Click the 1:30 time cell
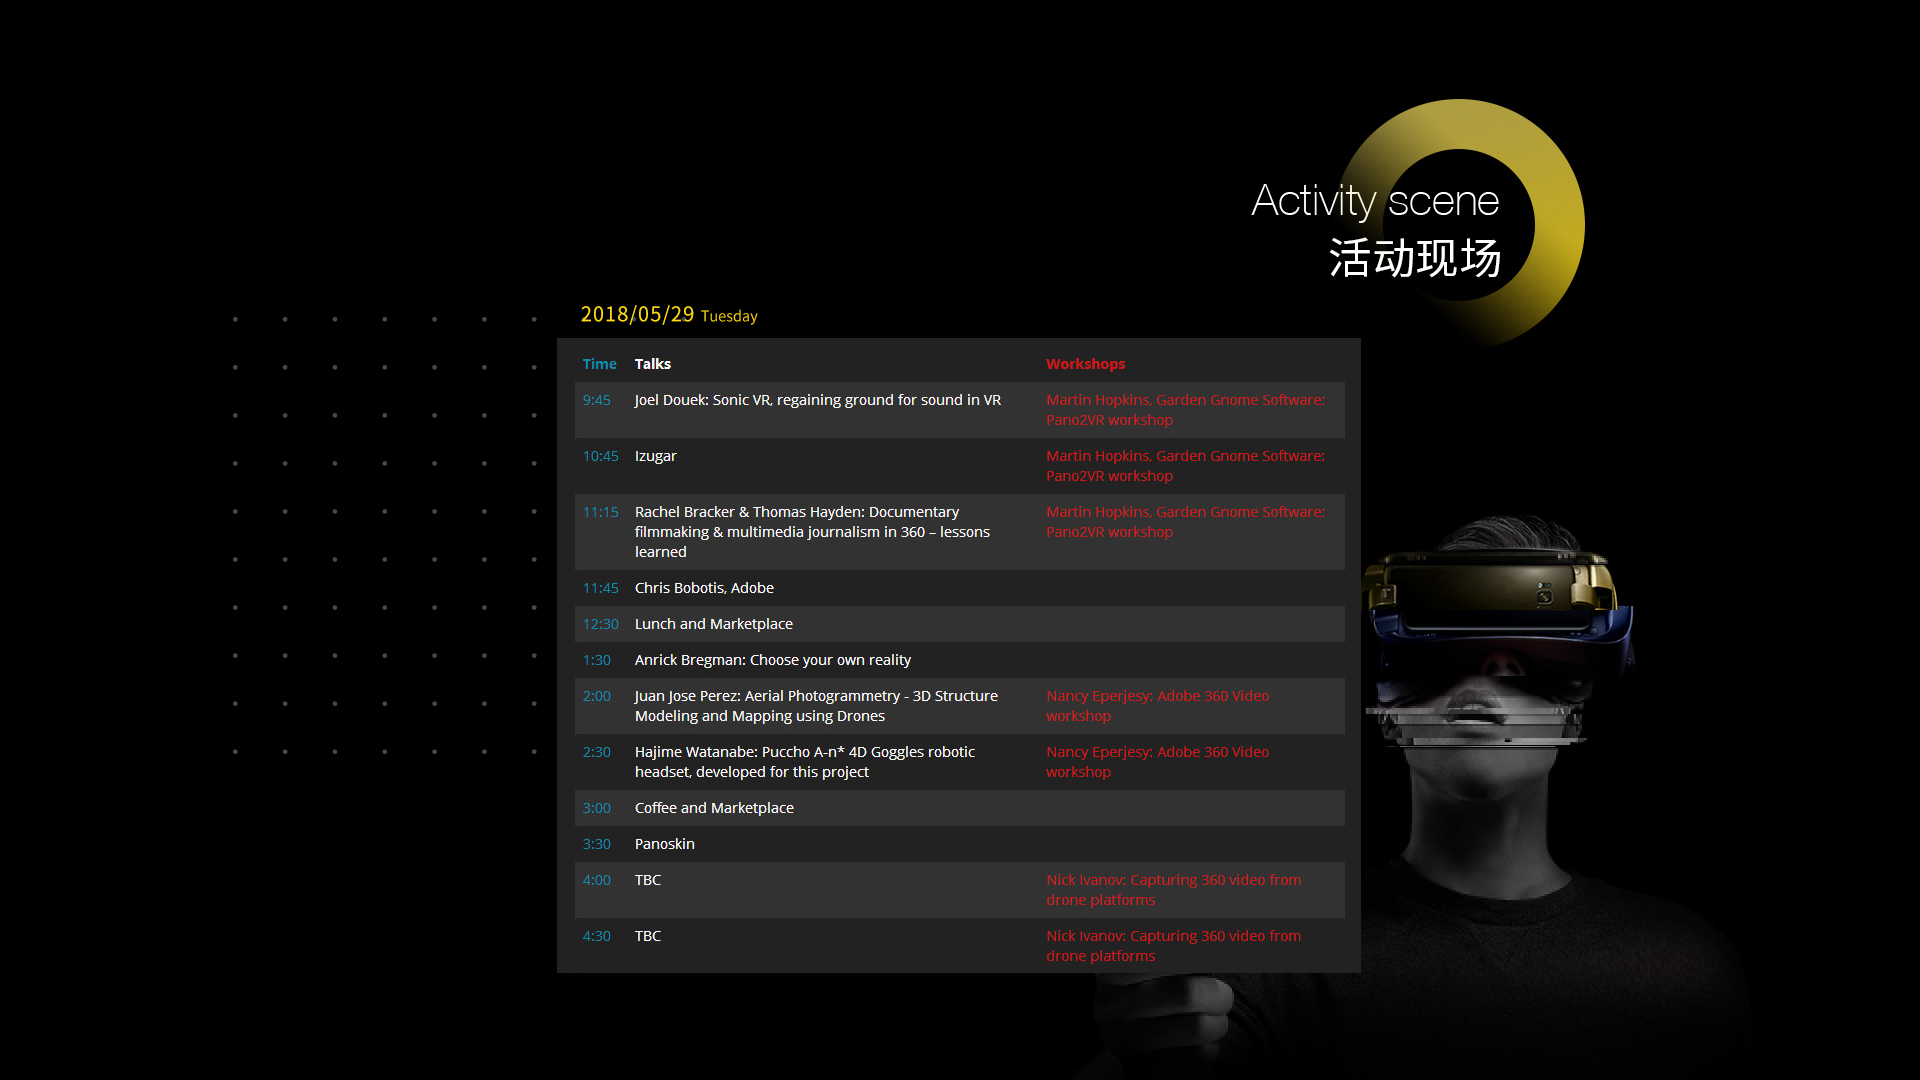The height and width of the screenshot is (1080, 1920). tap(597, 660)
